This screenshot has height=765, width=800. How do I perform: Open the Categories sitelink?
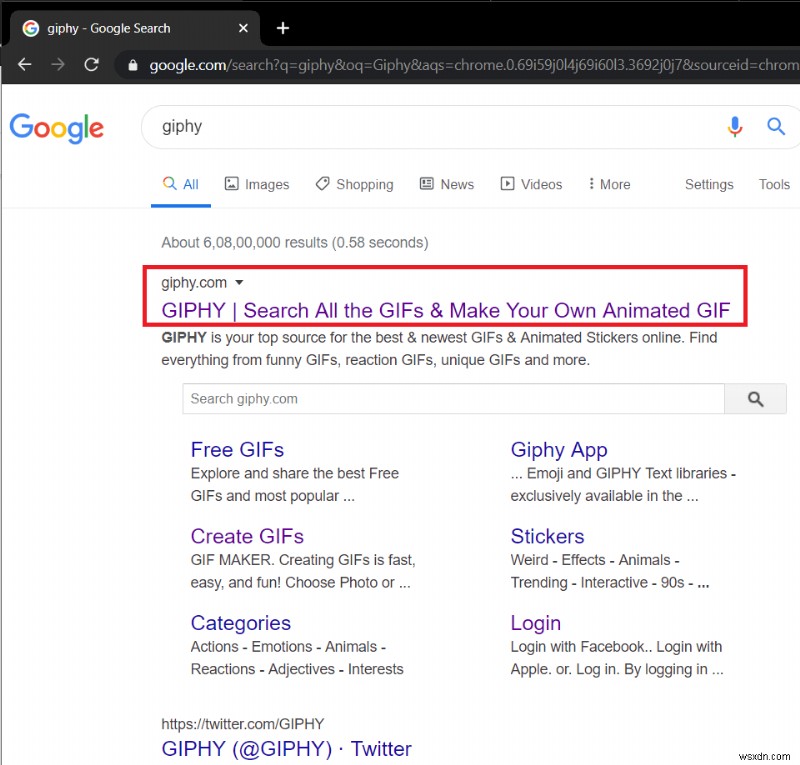point(241,623)
